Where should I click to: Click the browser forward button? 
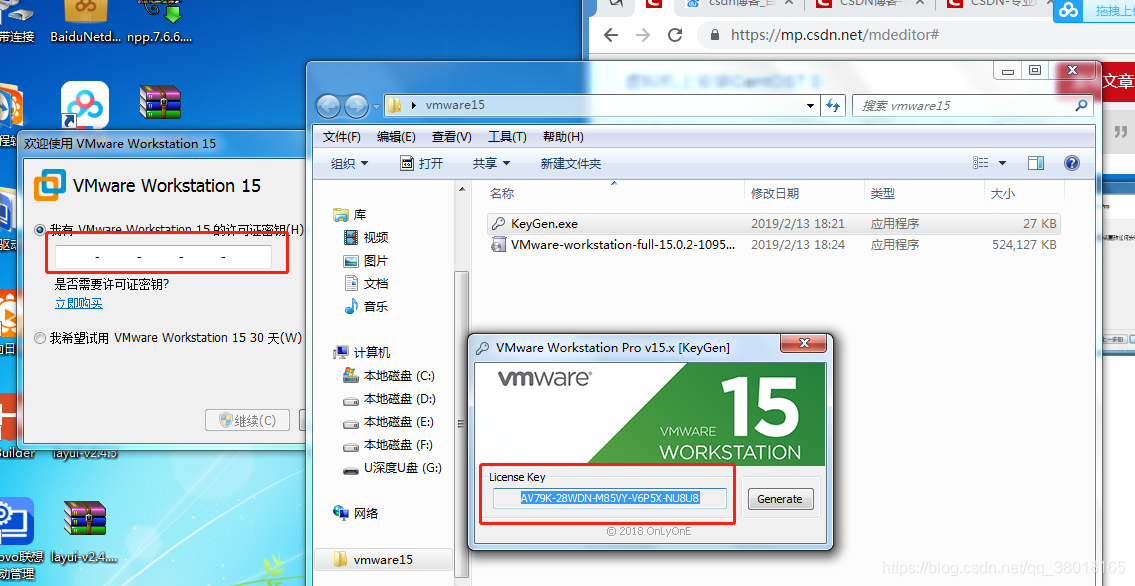(643, 35)
